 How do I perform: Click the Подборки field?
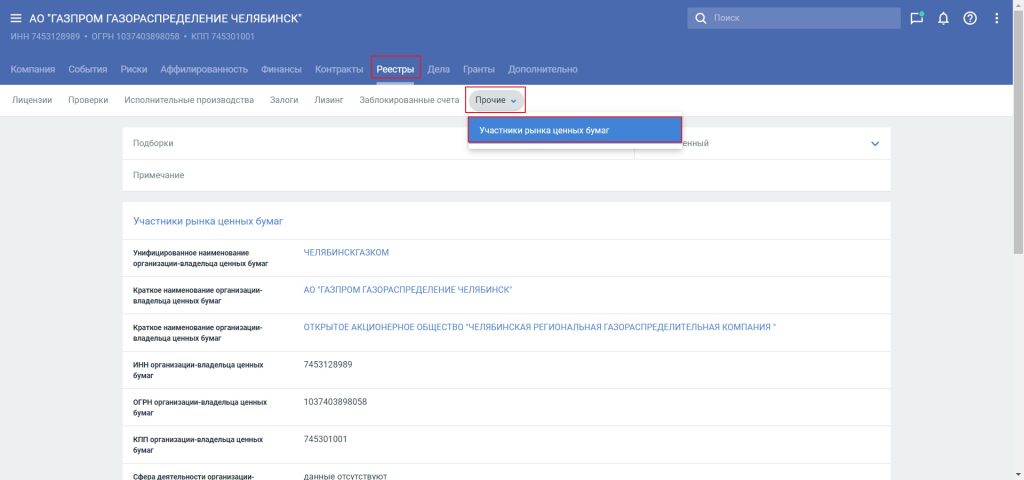click(x=377, y=144)
